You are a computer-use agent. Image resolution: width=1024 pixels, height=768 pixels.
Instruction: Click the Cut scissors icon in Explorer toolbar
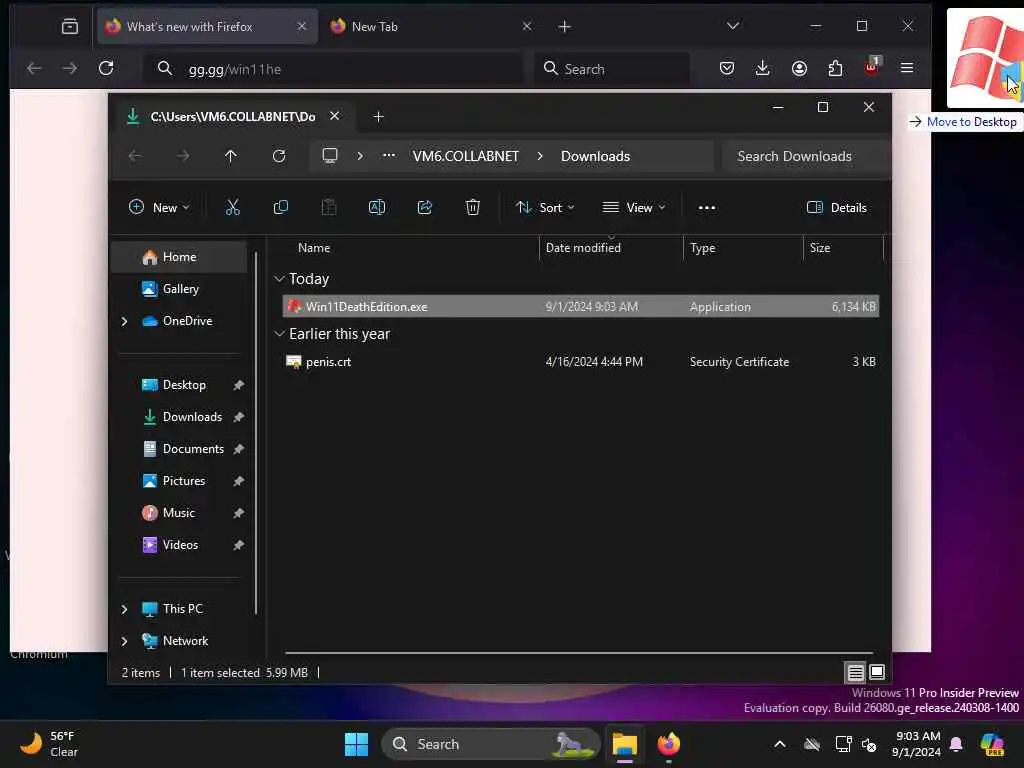[x=232, y=208]
